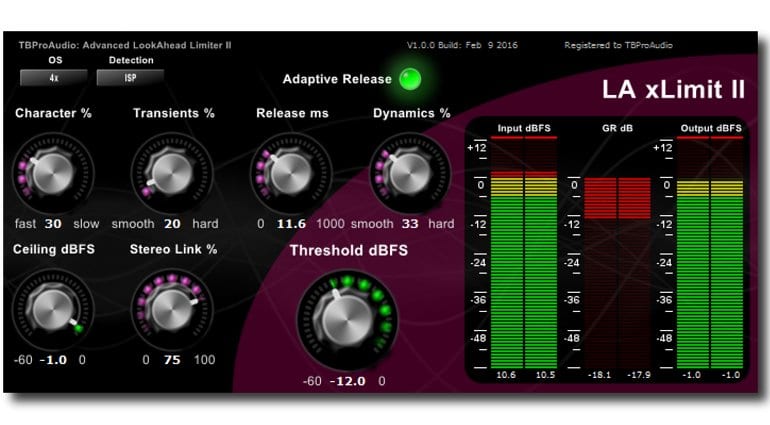The height and width of the screenshot is (425, 770).
Task: Click the Transients % knob
Action: pos(172,172)
